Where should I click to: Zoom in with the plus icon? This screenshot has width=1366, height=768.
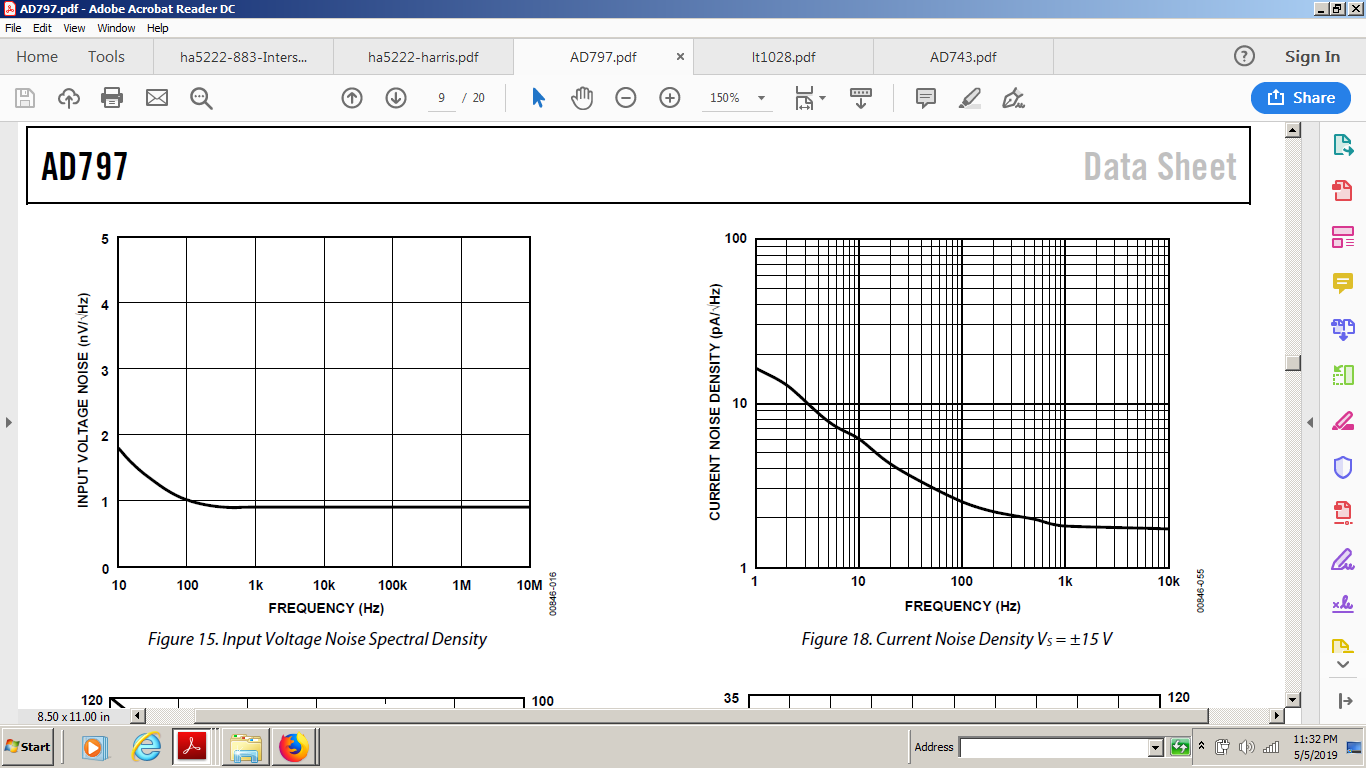pyautogui.click(x=670, y=98)
